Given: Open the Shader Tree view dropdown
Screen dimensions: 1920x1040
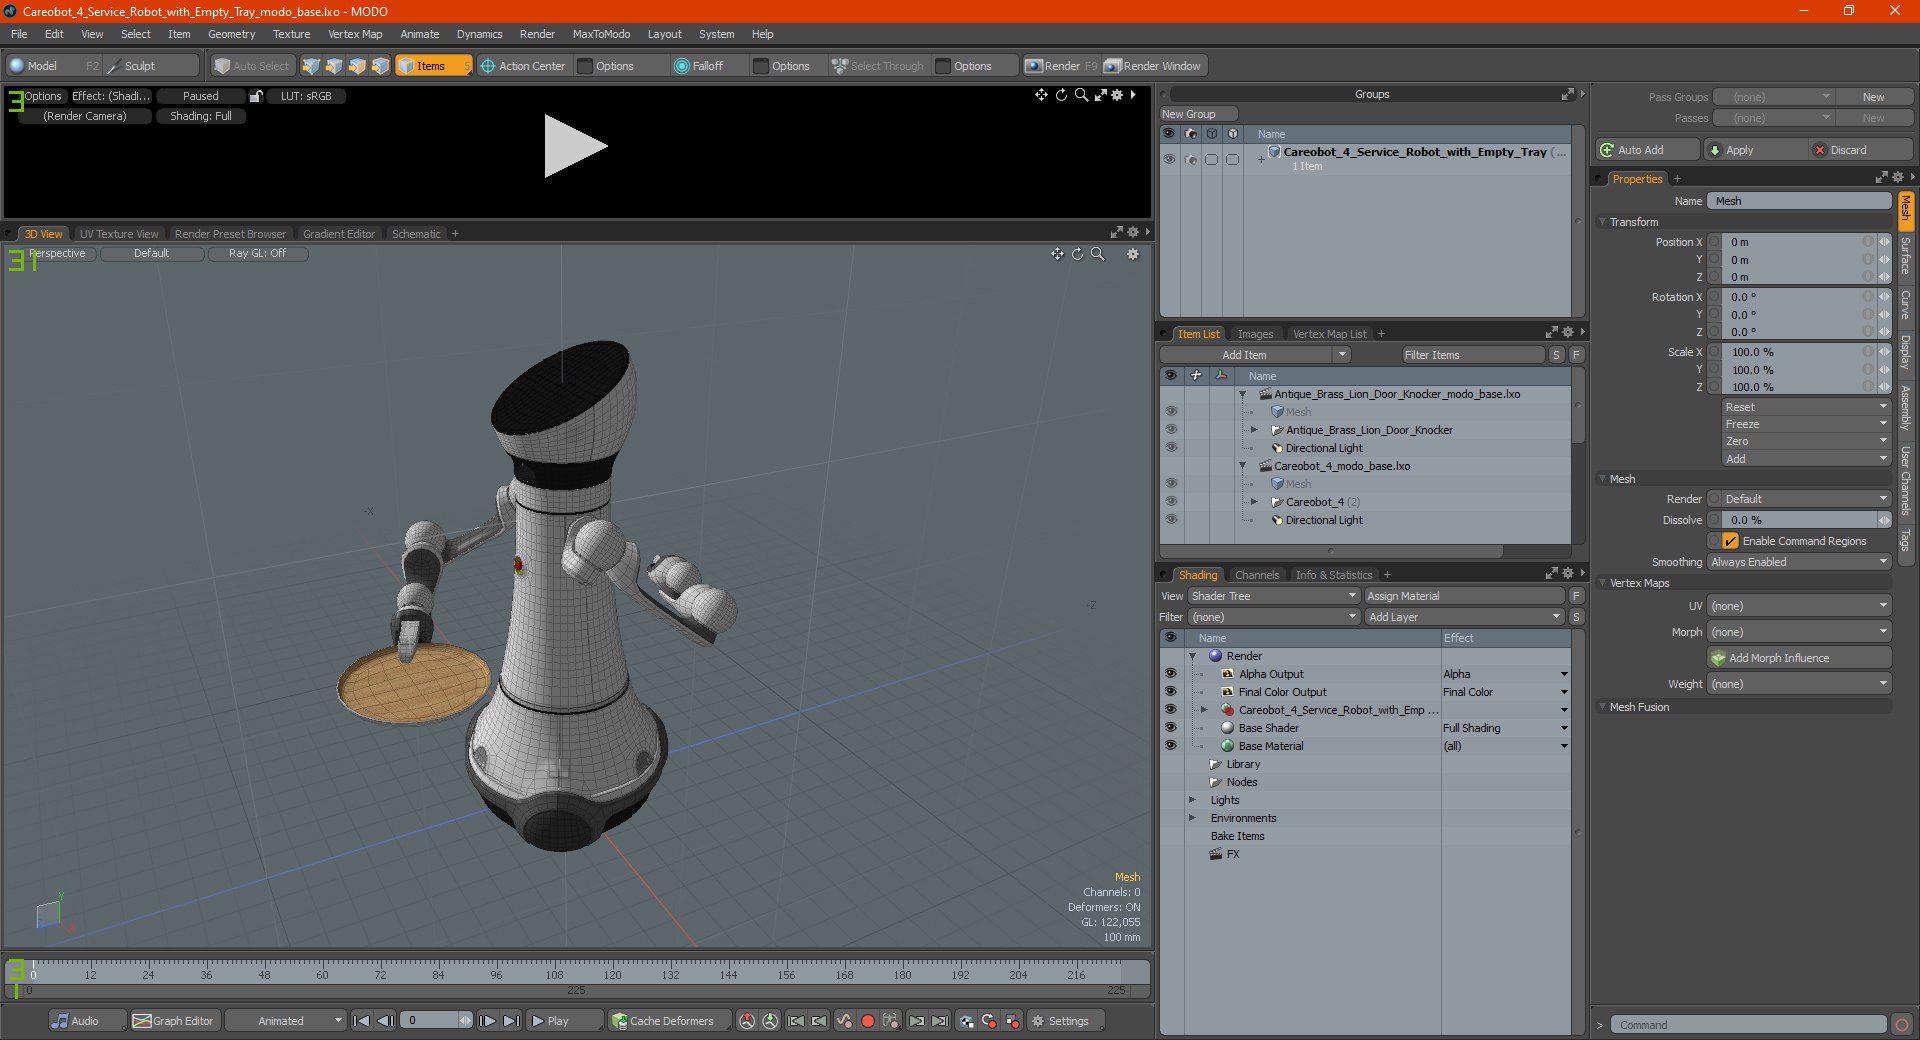Looking at the screenshot, I should pos(1274,596).
